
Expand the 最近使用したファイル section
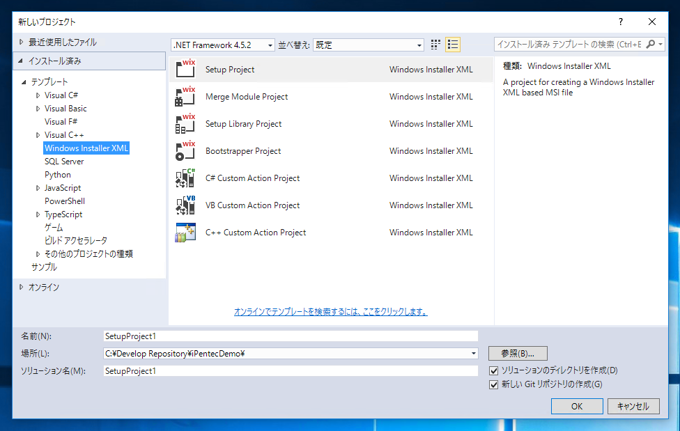pyautogui.click(x=21, y=42)
